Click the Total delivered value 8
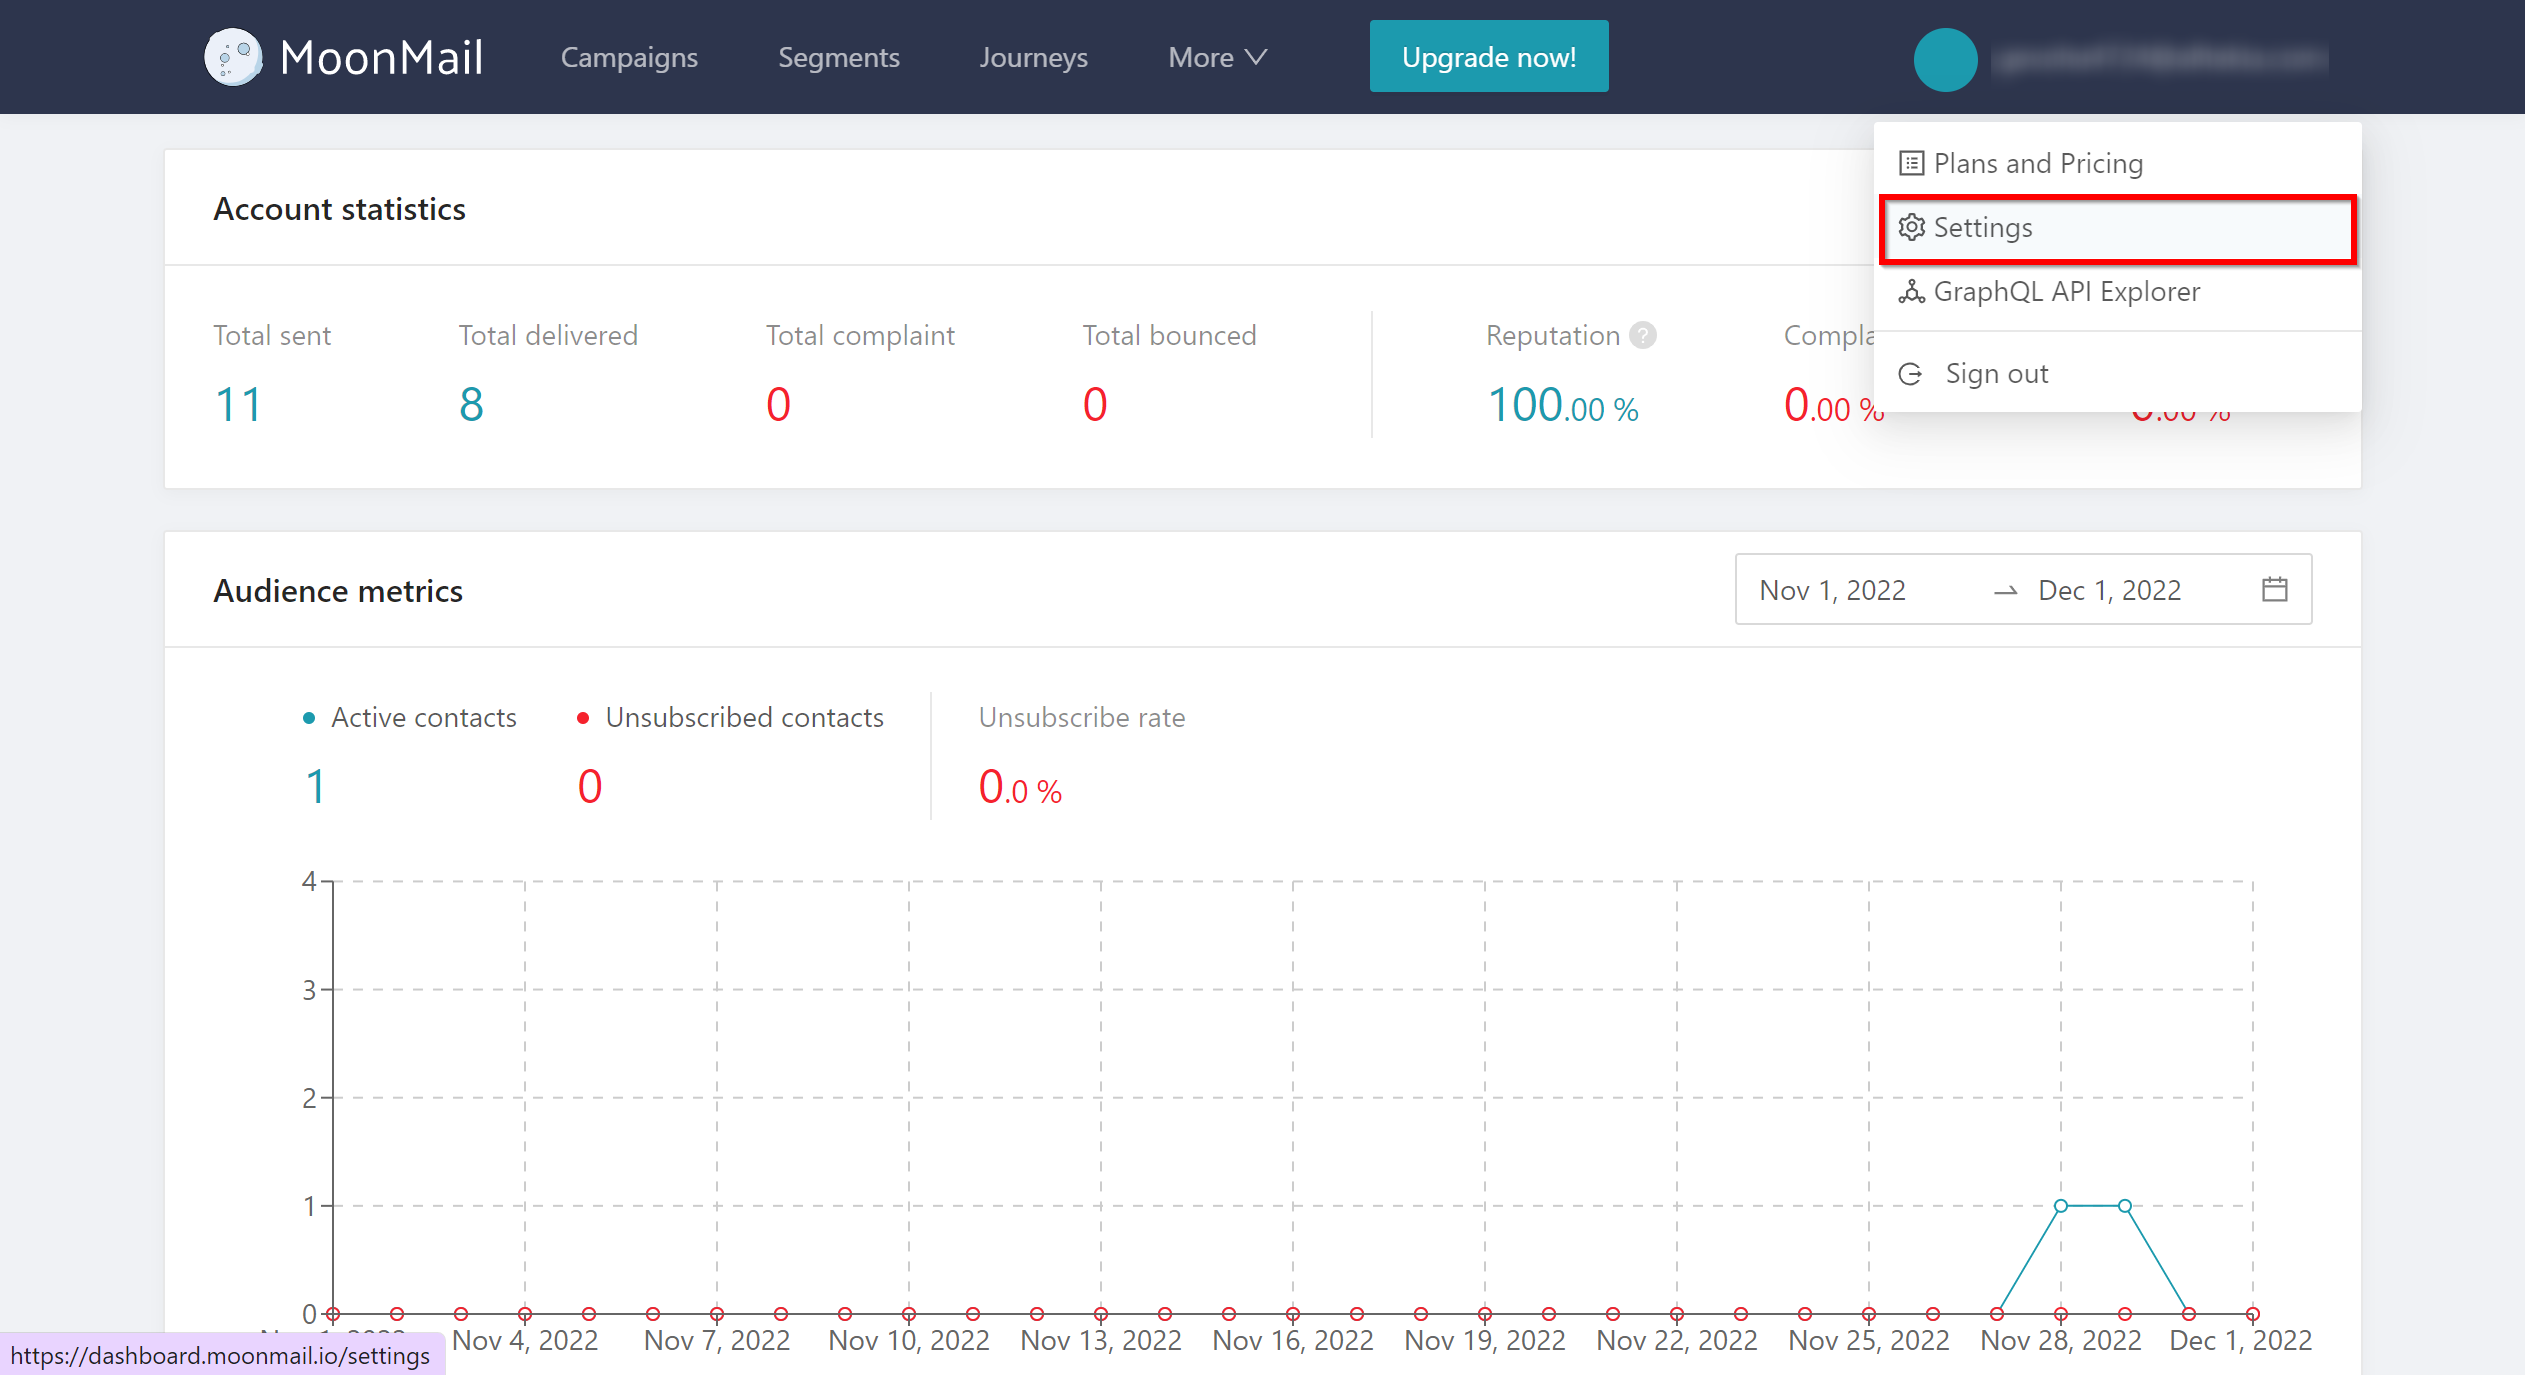 tap(471, 405)
